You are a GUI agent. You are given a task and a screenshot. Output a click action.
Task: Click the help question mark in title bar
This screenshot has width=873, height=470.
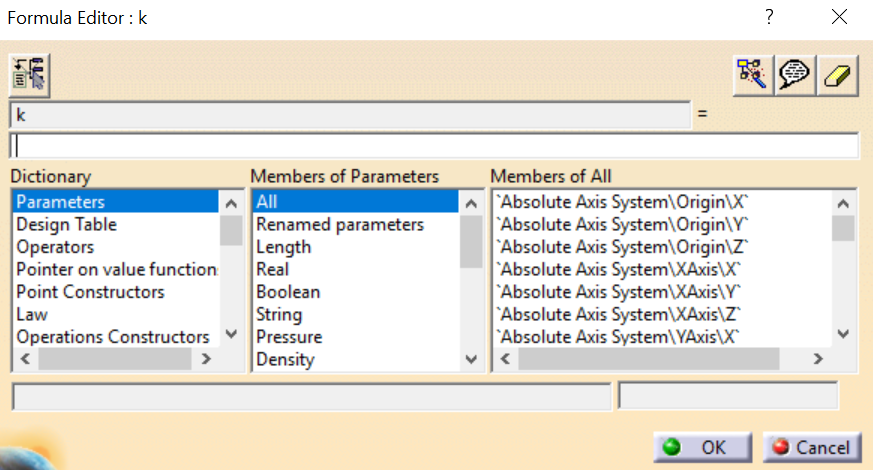pyautogui.click(x=769, y=17)
